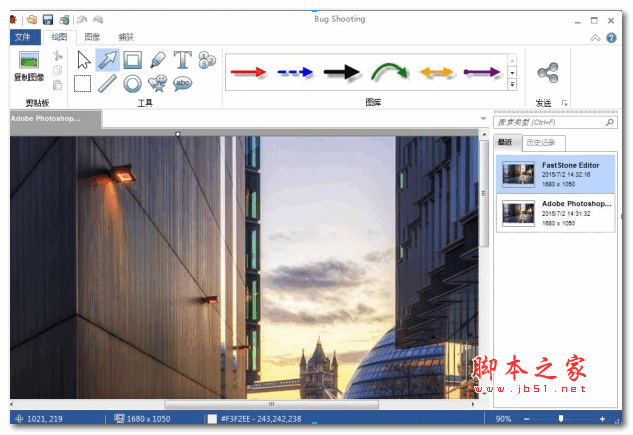
Task: Click the zoom out minus button
Action: 526,419
